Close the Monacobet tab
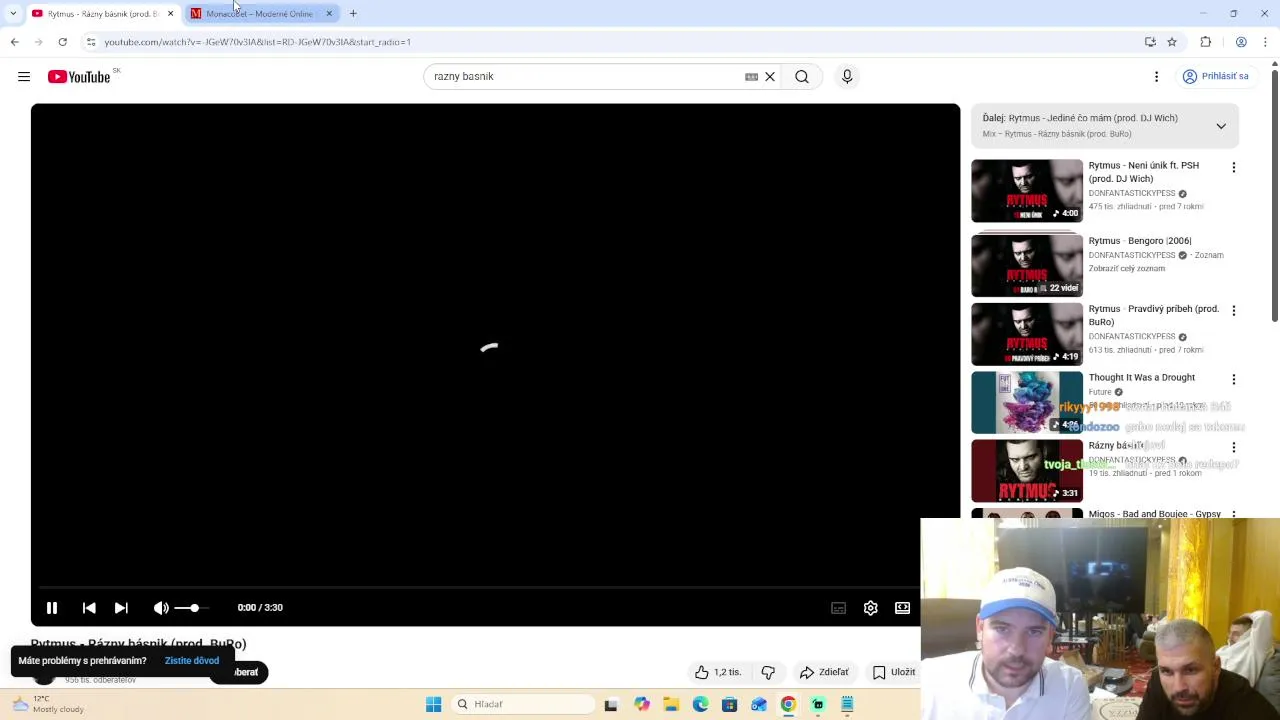This screenshot has width=1280, height=720. pos(329,13)
